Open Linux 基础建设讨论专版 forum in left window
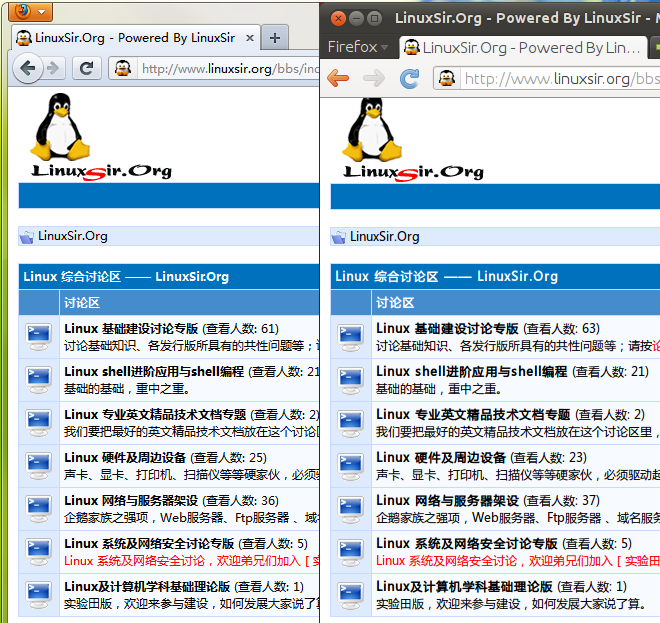660x623 pixels. [131, 328]
